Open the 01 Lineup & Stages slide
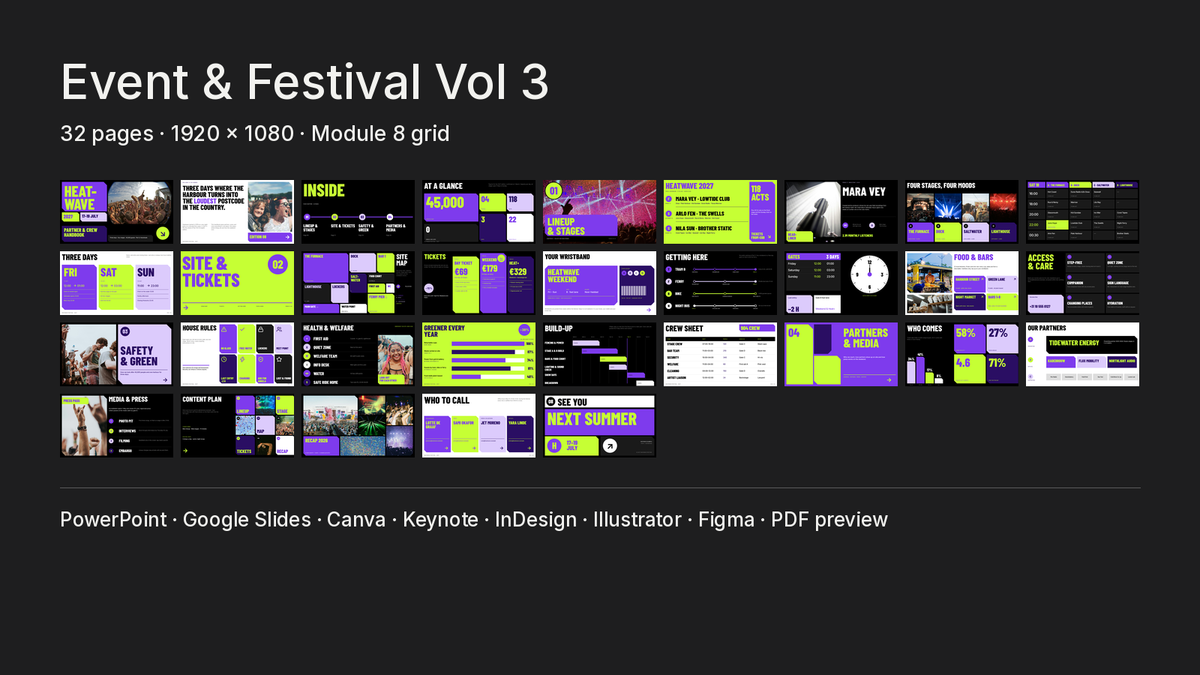 (599, 212)
